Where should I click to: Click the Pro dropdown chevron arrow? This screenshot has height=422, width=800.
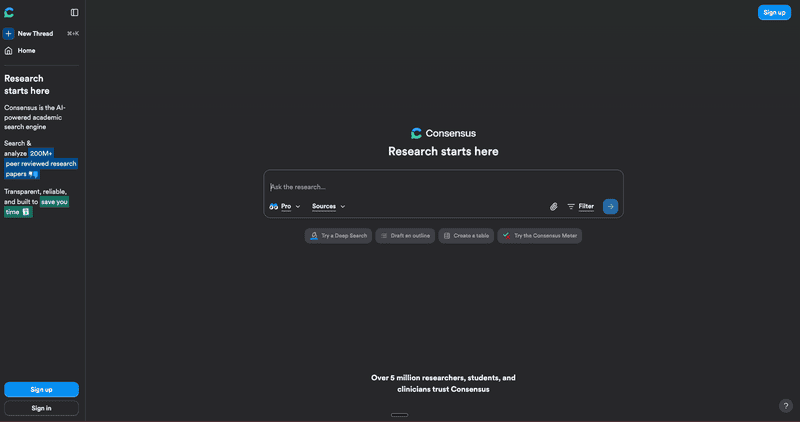coord(298,207)
